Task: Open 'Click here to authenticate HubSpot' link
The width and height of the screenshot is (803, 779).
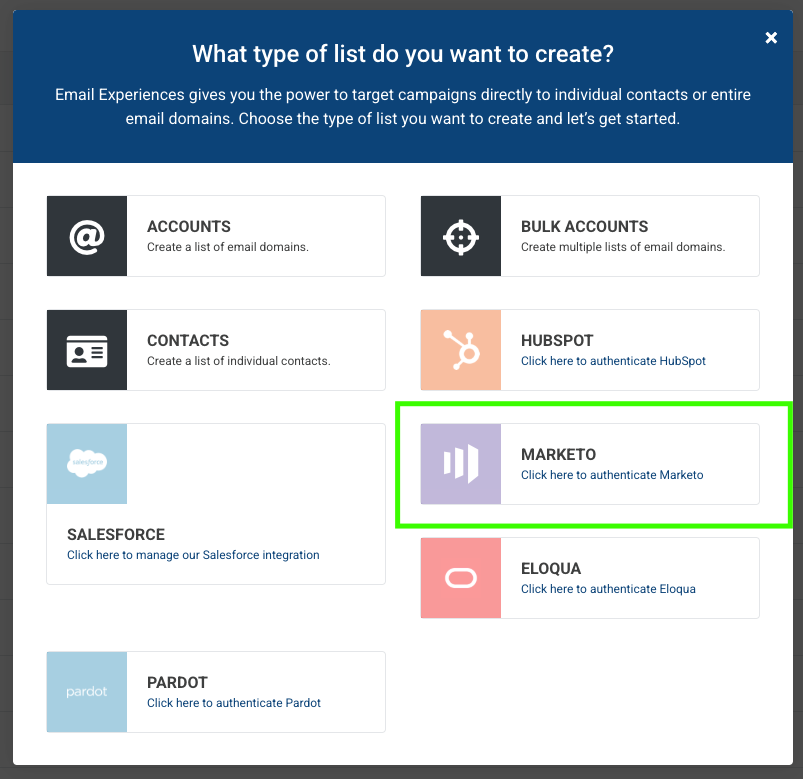Action: pyautogui.click(x=613, y=361)
